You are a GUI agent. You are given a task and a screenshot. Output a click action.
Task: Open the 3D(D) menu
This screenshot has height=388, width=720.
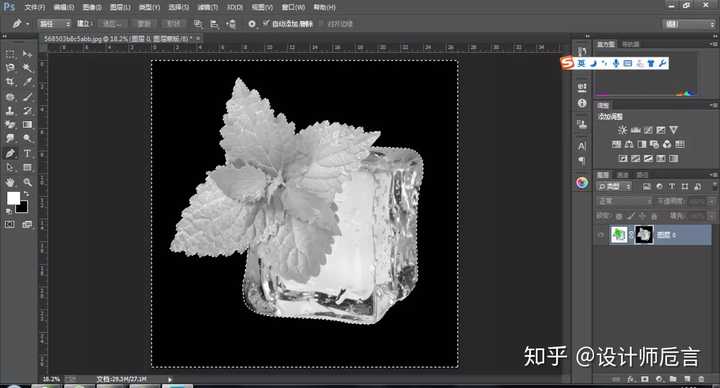coord(235,7)
